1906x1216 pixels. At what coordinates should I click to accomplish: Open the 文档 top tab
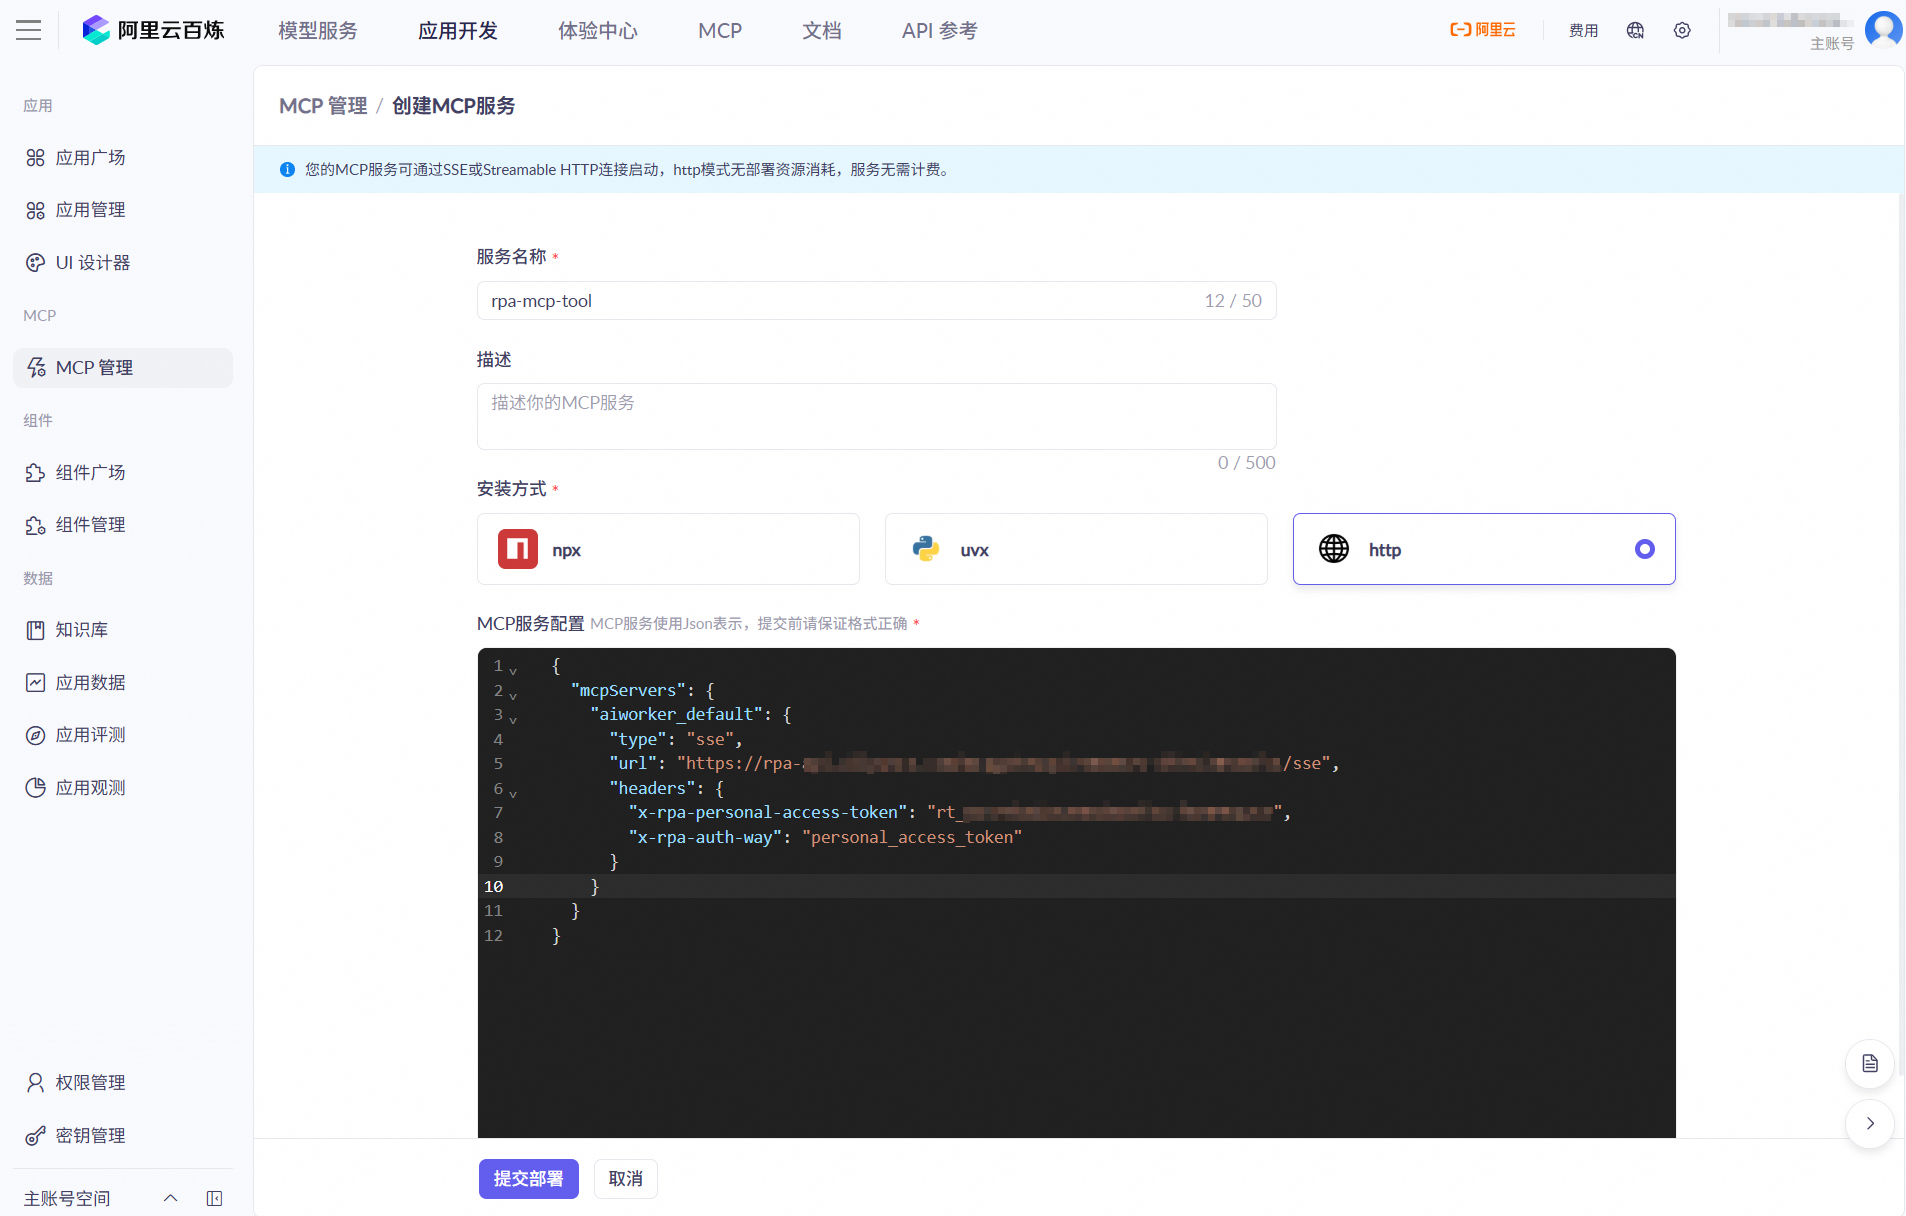point(822,30)
